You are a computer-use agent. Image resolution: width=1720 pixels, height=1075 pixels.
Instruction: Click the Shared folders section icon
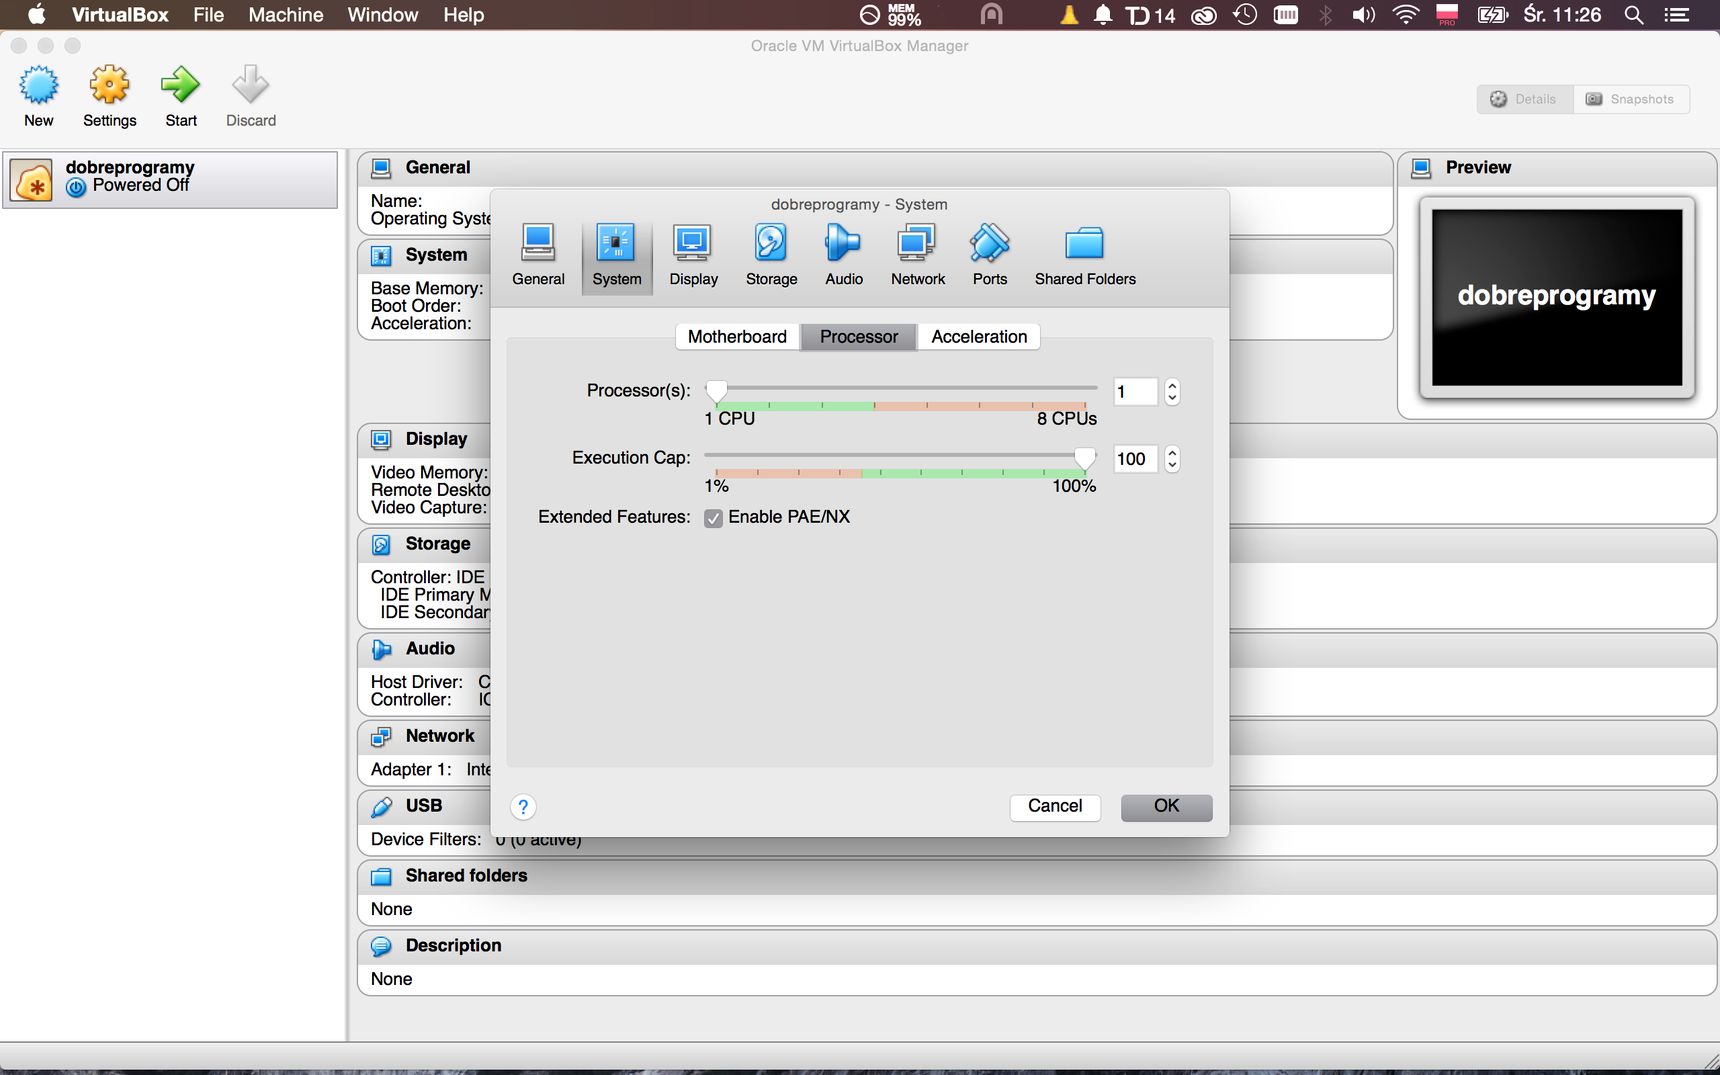click(381, 877)
